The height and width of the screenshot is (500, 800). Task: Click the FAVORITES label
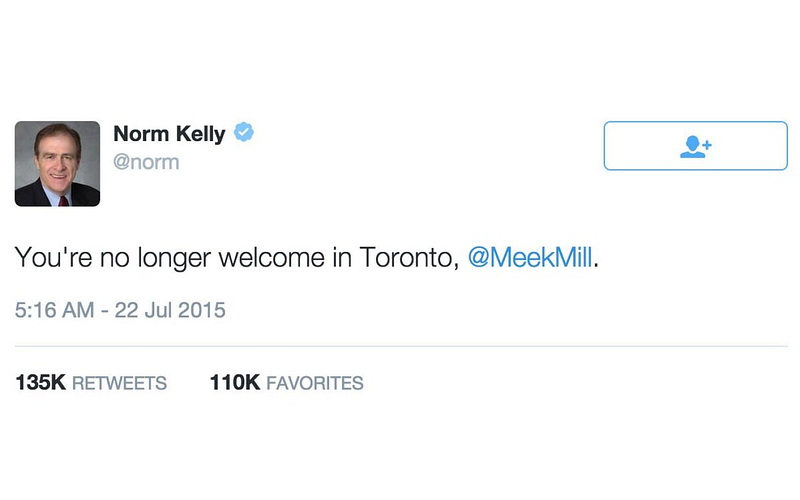[315, 383]
